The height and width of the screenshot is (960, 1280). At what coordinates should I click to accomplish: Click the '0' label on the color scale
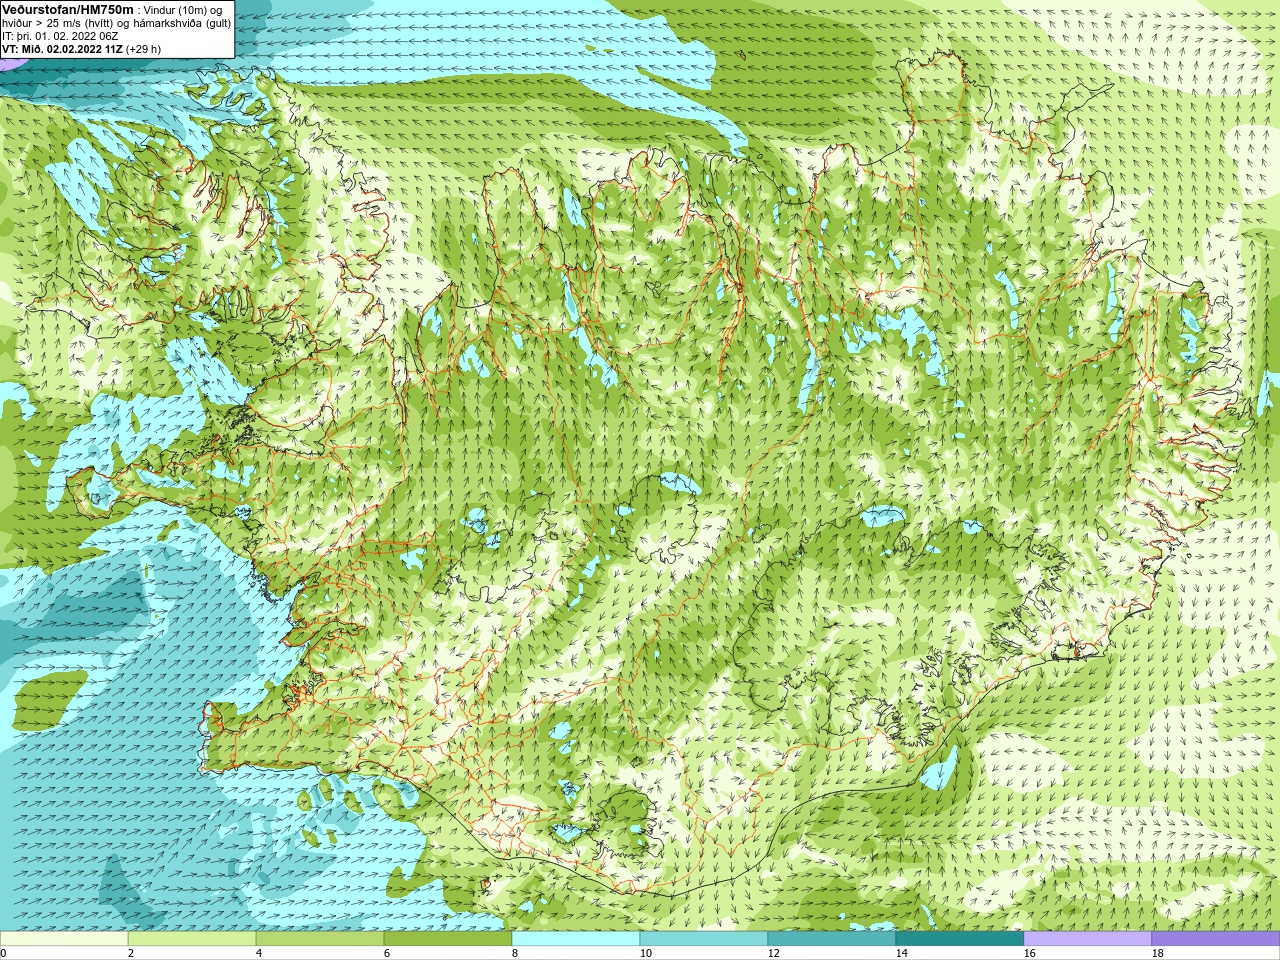4,953
